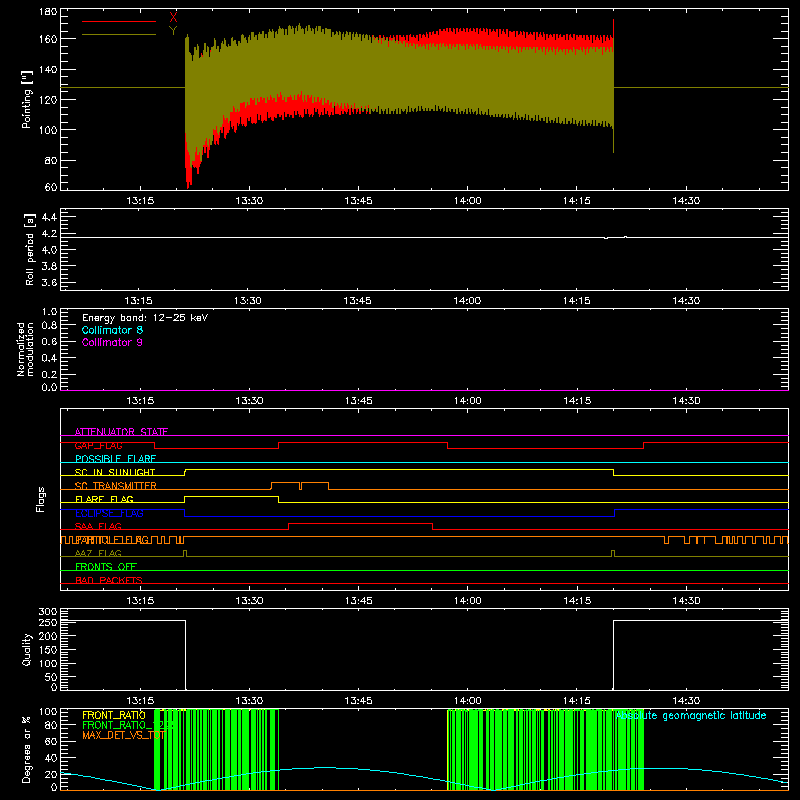The image size is (800, 800).
Task: Click the Quality axis title
Action: (x=27, y=649)
